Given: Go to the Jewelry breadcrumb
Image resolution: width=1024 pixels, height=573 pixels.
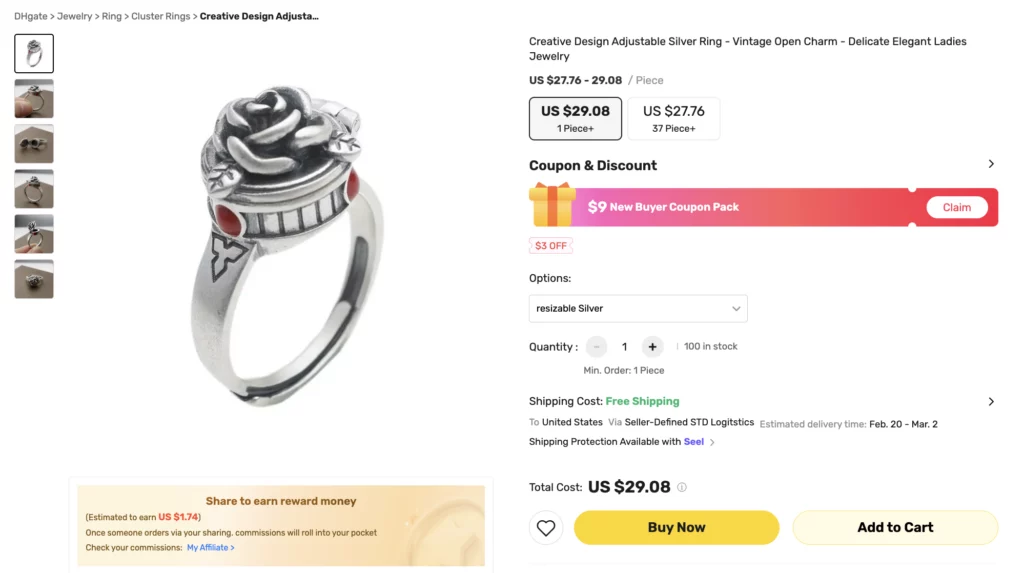Looking at the screenshot, I should click(75, 17).
